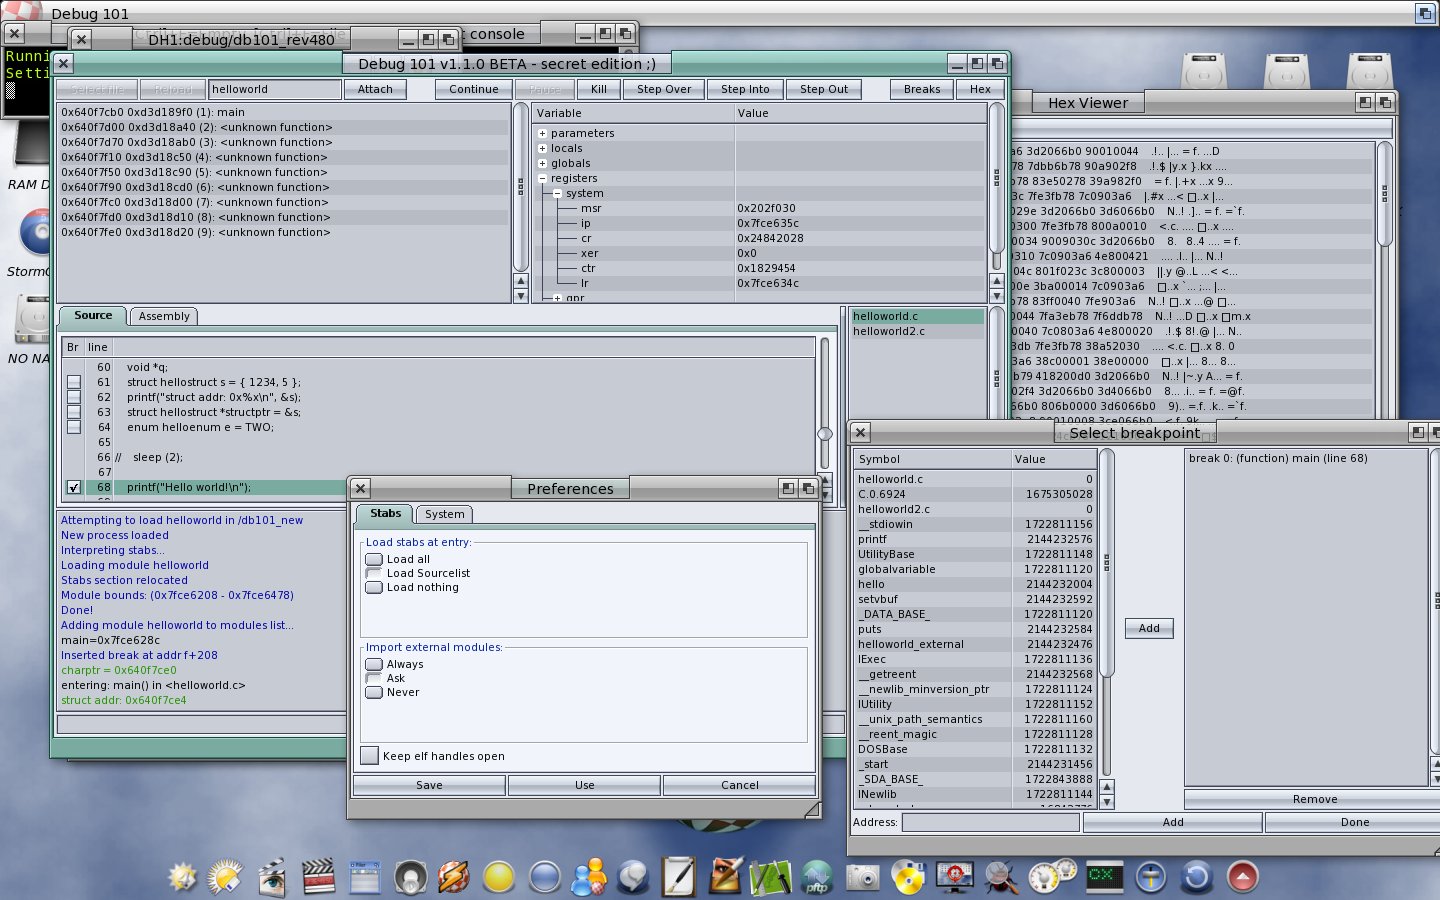1440x900 pixels.
Task: Click down arrow of stack trace scrollbar
Action: (x=520, y=296)
